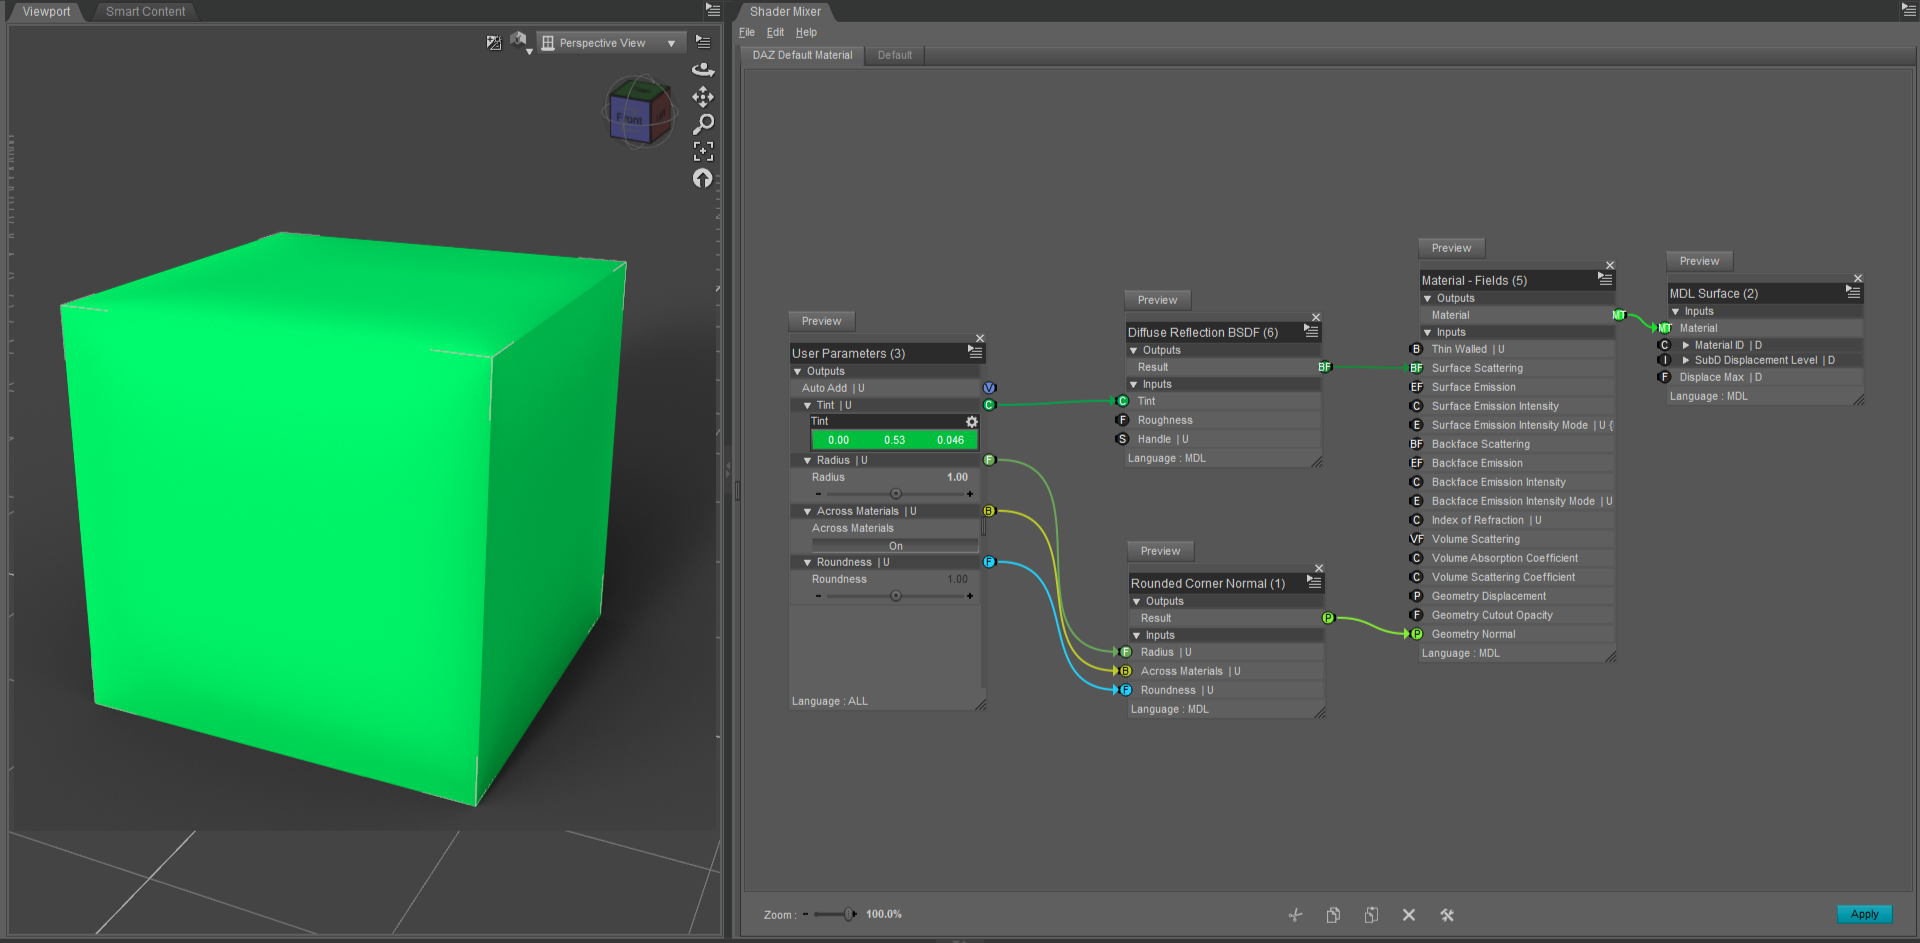Expand the Material ID | D row
Screen dimensions: 1920x943
tap(1686, 345)
